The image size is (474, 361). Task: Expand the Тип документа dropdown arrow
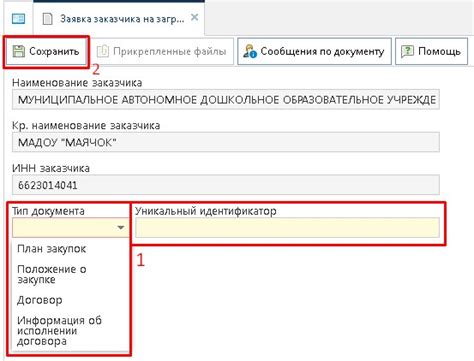121,228
